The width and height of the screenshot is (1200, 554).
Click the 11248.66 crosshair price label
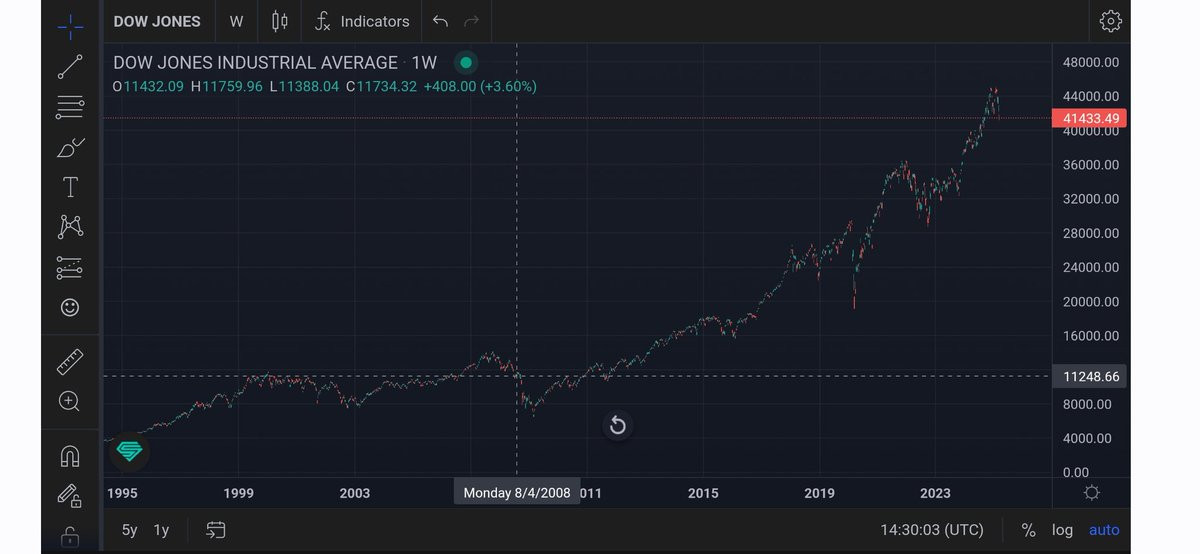click(x=1090, y=377)
